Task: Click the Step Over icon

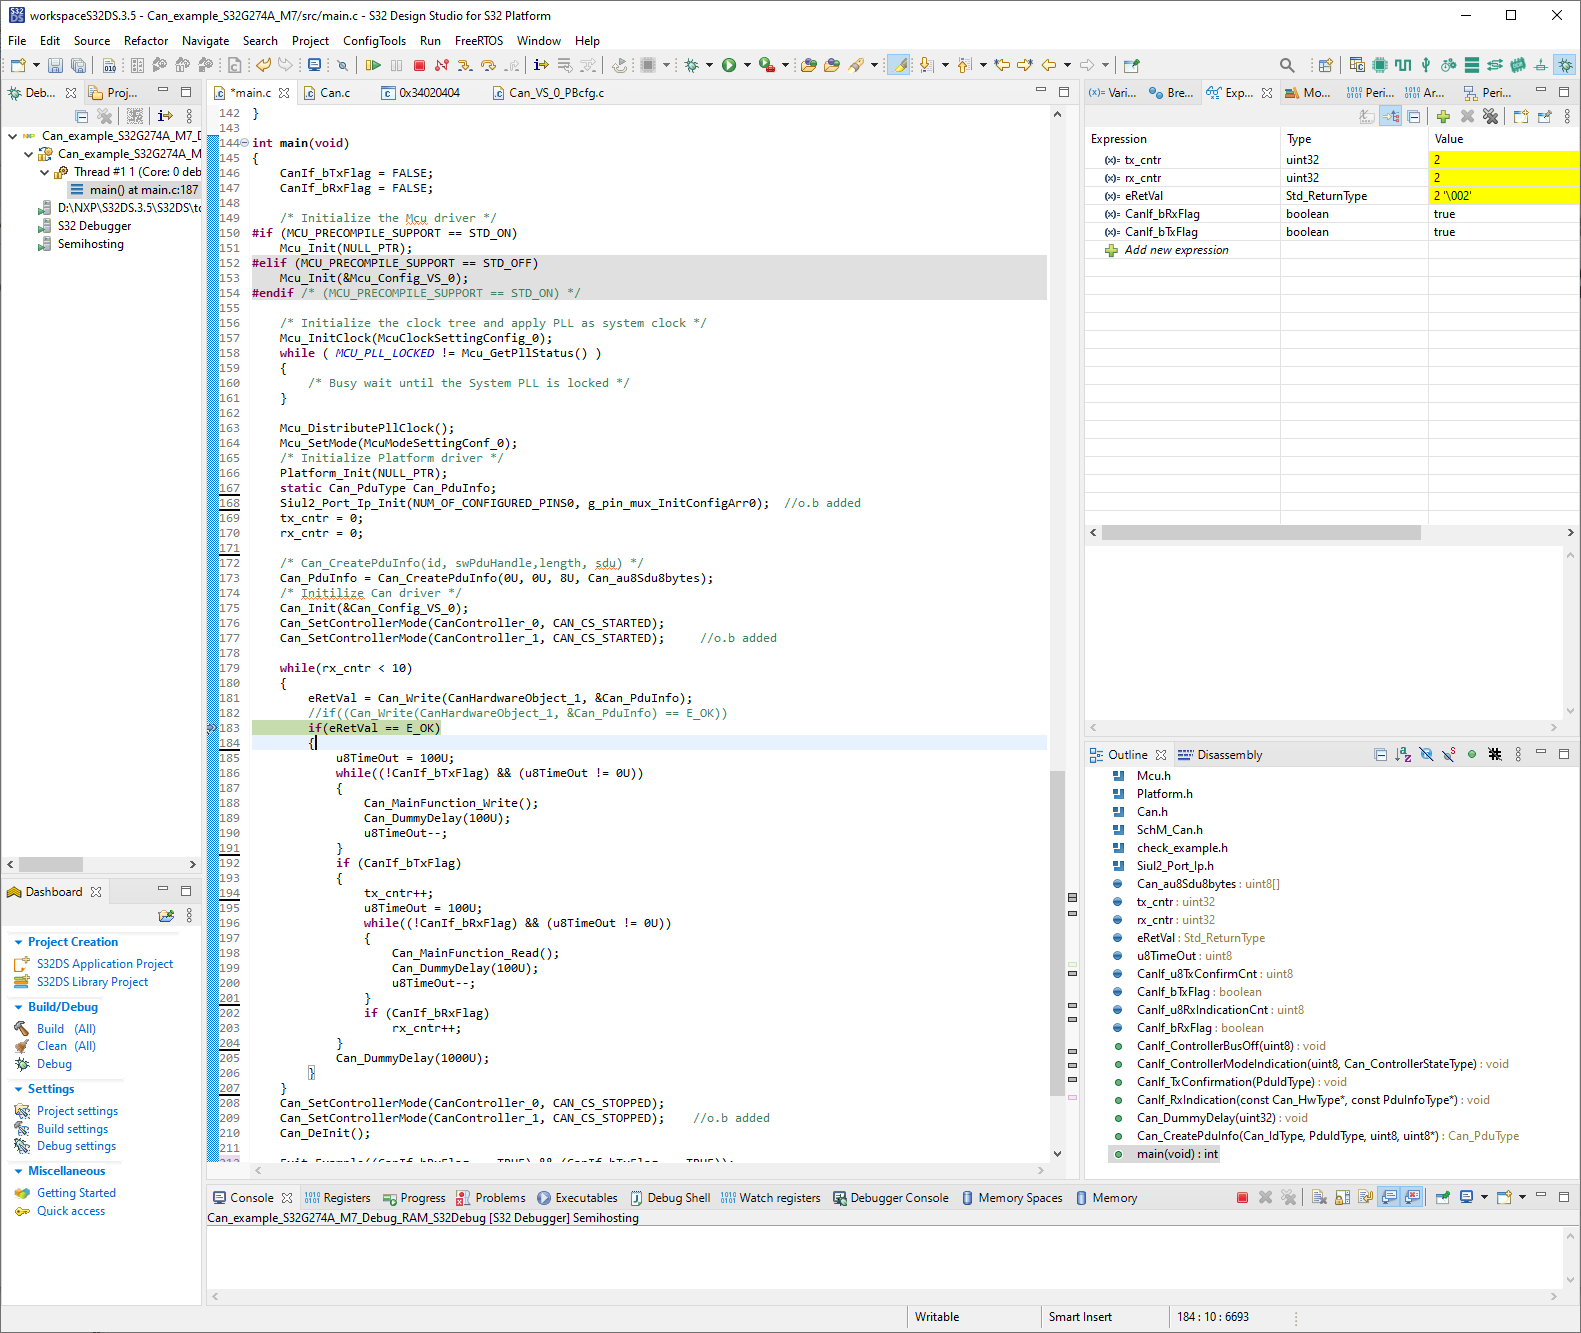Action: tap(488, 65)
